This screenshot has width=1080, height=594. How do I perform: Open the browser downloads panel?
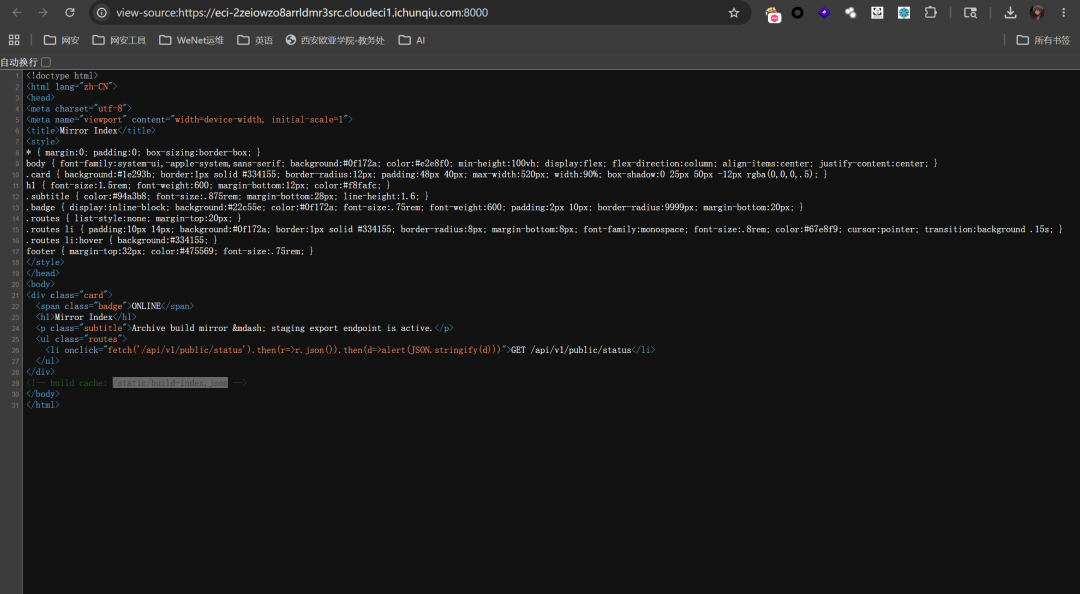pos(1010,12)
